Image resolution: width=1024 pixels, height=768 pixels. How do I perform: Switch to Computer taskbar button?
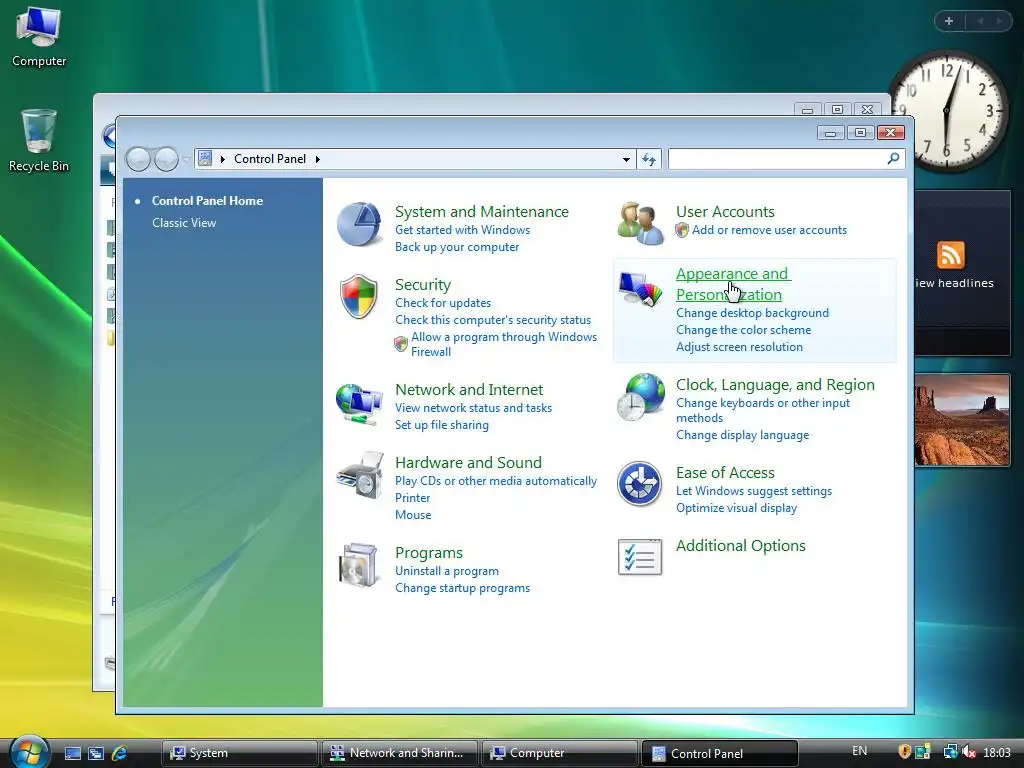click(560, 753)
